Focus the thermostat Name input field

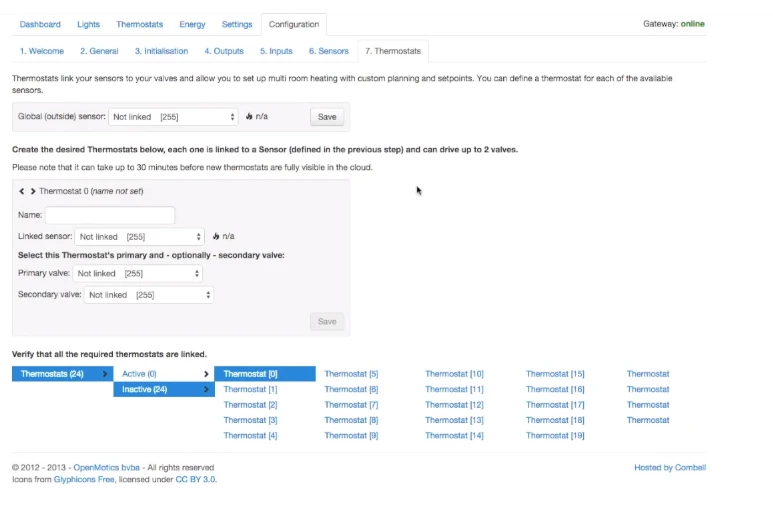point(110,215)
